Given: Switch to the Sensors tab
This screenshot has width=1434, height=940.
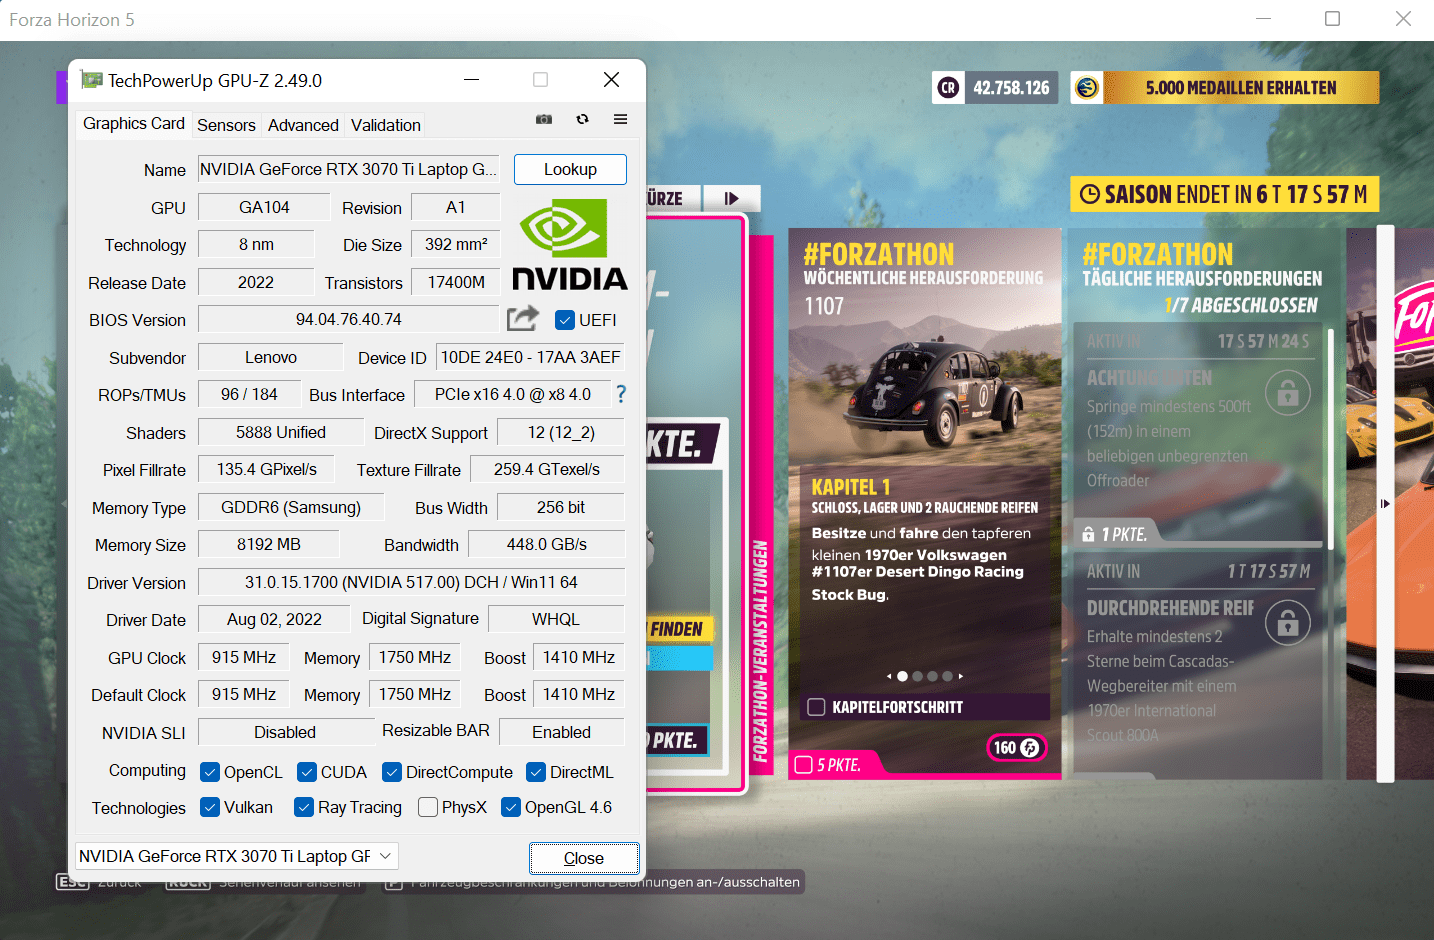Looking at the screenshot, I should pyautogui.click(x=226, y=125).
